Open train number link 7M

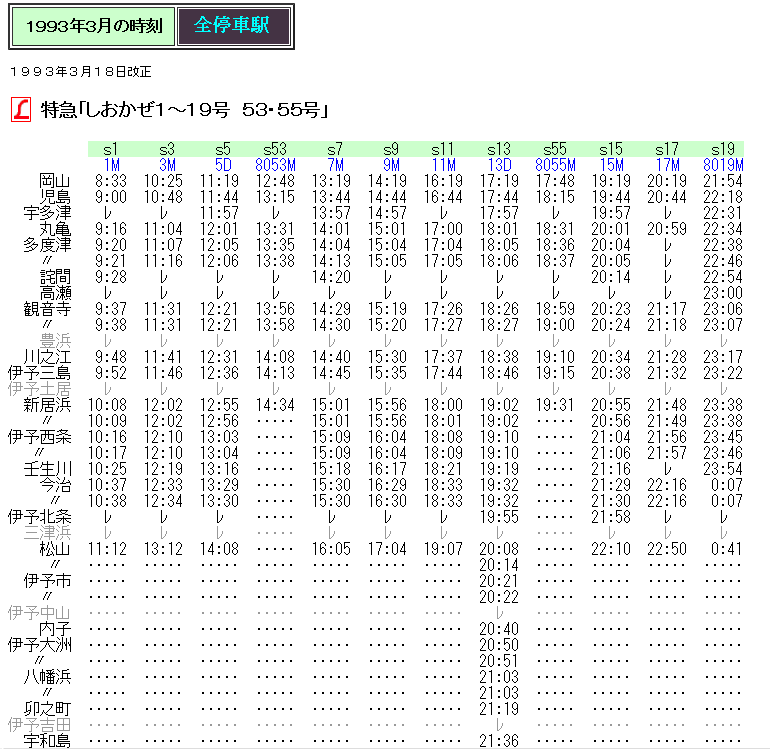click(335, 165)
